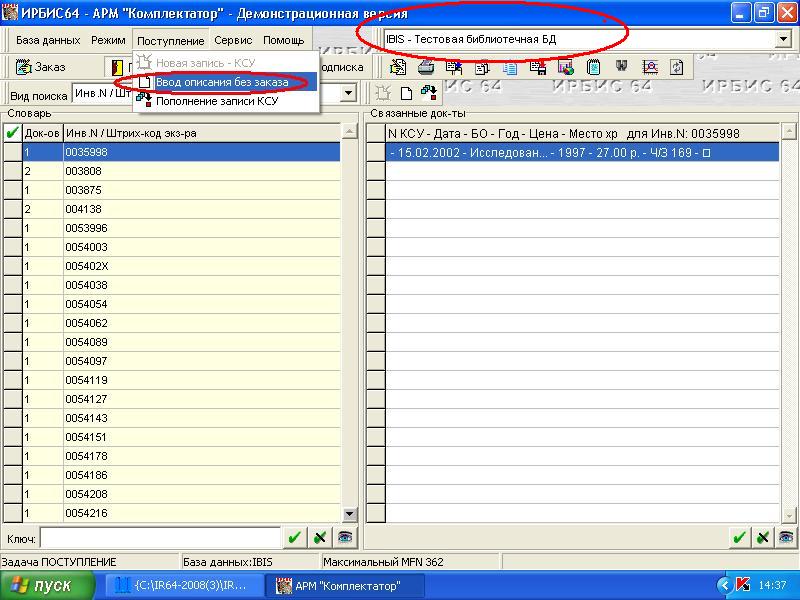Click the green checkmark beside the Ключ field

pos(294,538)
